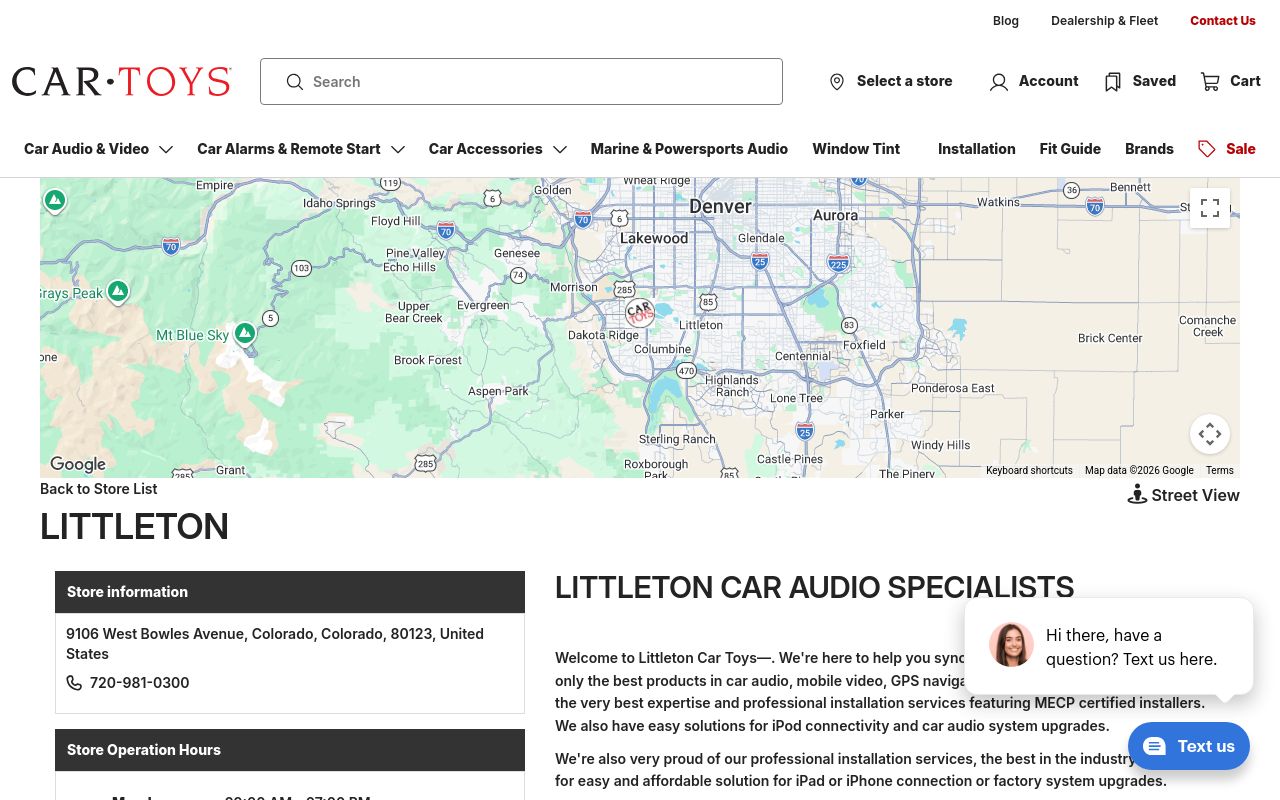1280x800 pixels.
Task: Click Denver label on the map
Action: coord(720,206)
